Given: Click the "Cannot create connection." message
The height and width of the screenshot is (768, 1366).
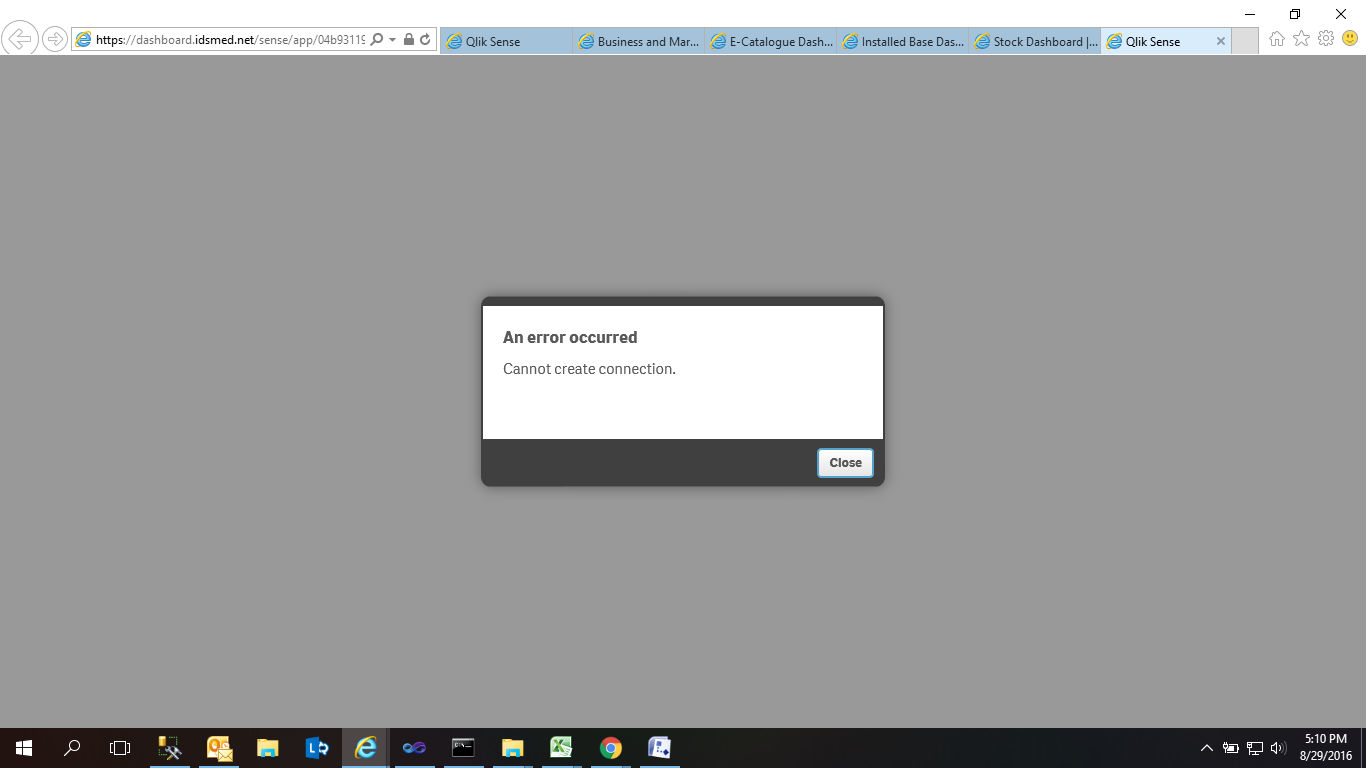Looking at the screenshot, I should coord(589,369).
